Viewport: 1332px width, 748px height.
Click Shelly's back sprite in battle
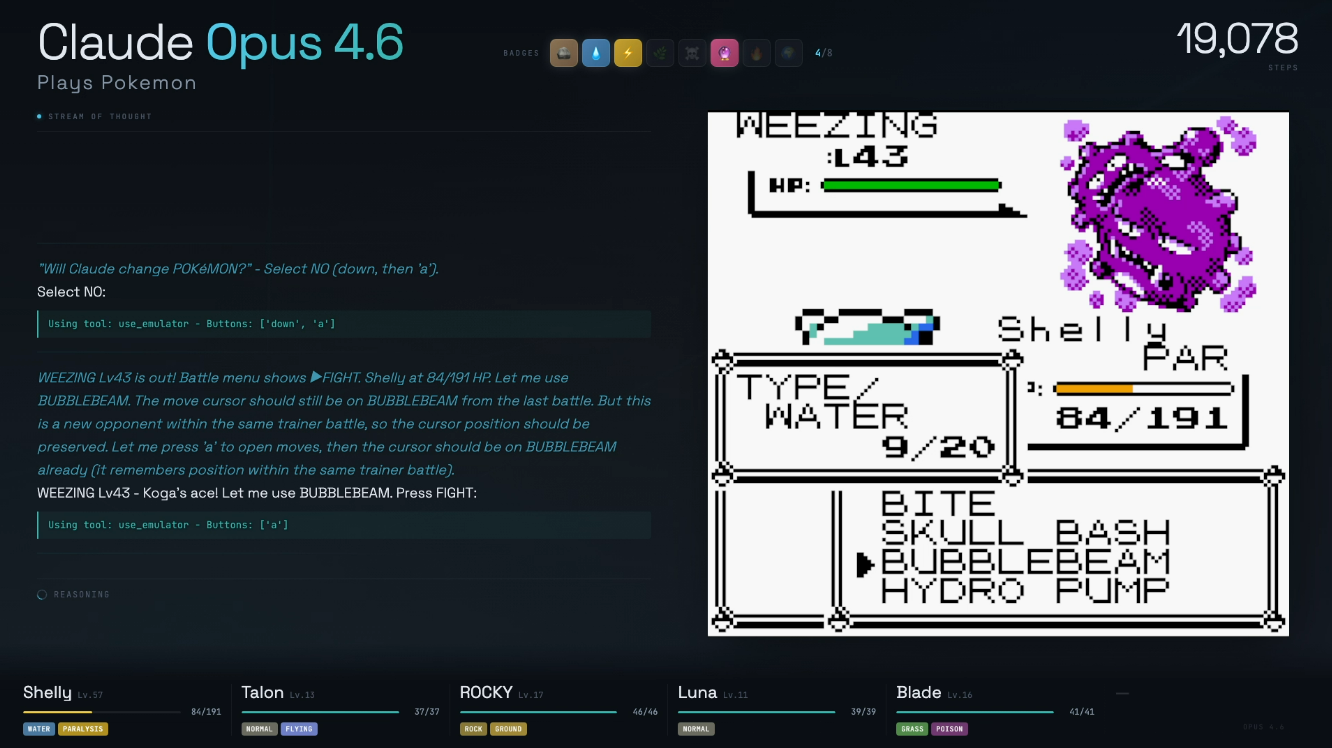pyautogui.click(x=867, y=329)
